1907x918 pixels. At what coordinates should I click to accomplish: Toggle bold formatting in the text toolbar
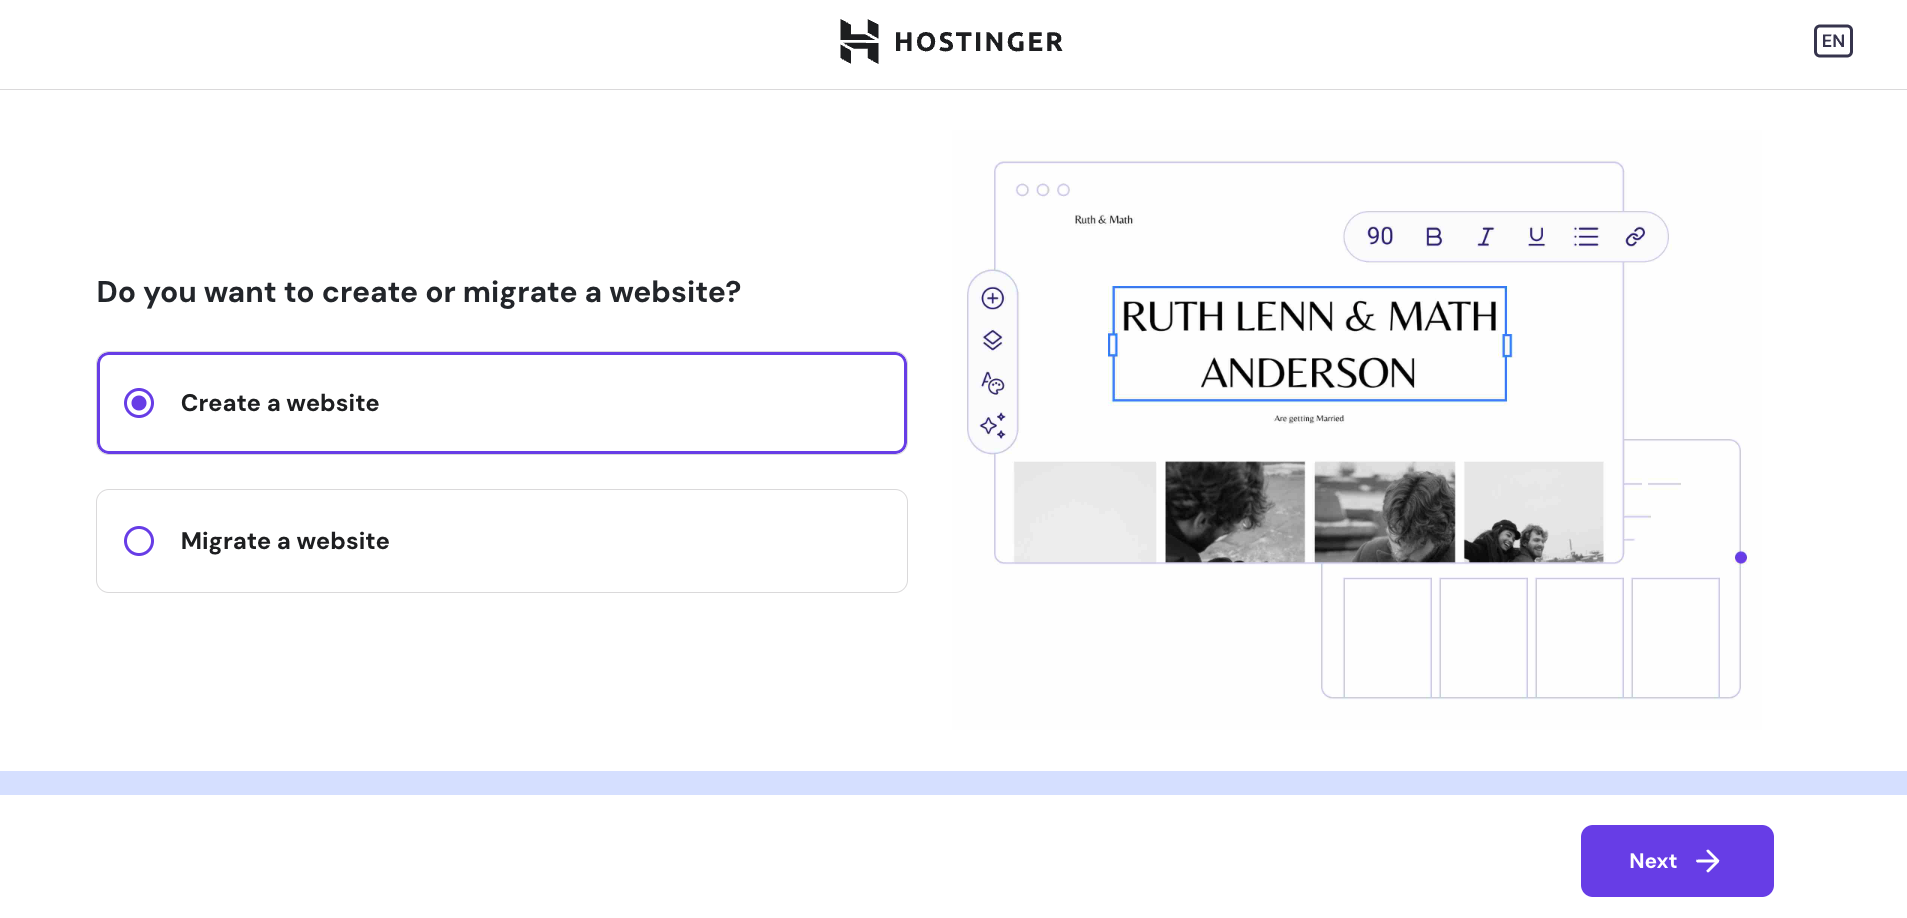point(1433,236)
